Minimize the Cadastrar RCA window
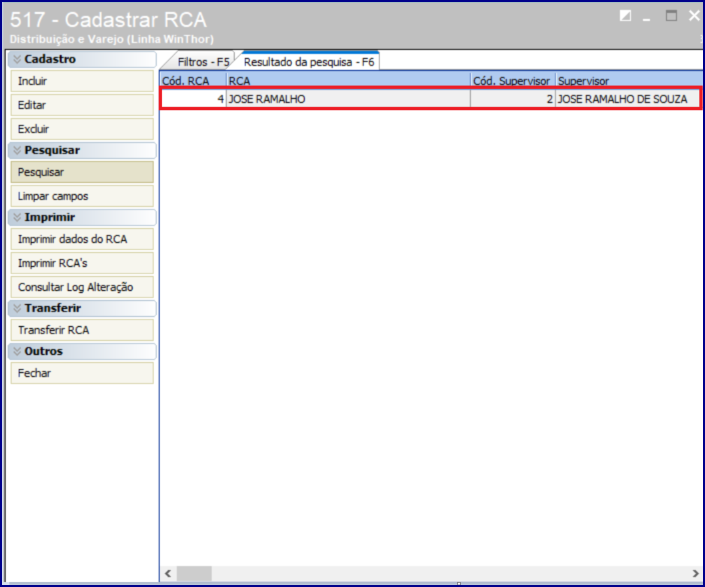Image resolution: width=705 pixels, height=587 pixels. [647, 18]
